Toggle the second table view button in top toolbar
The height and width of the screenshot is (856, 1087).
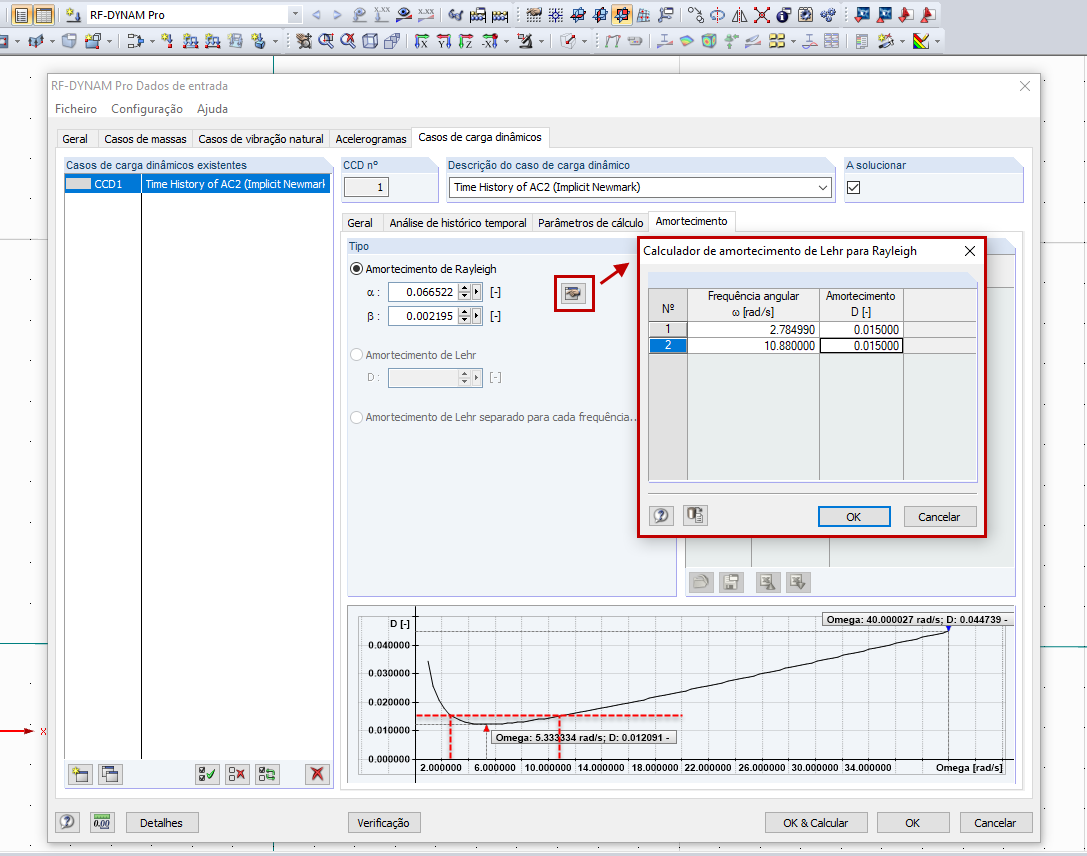(x=44, y=15)
